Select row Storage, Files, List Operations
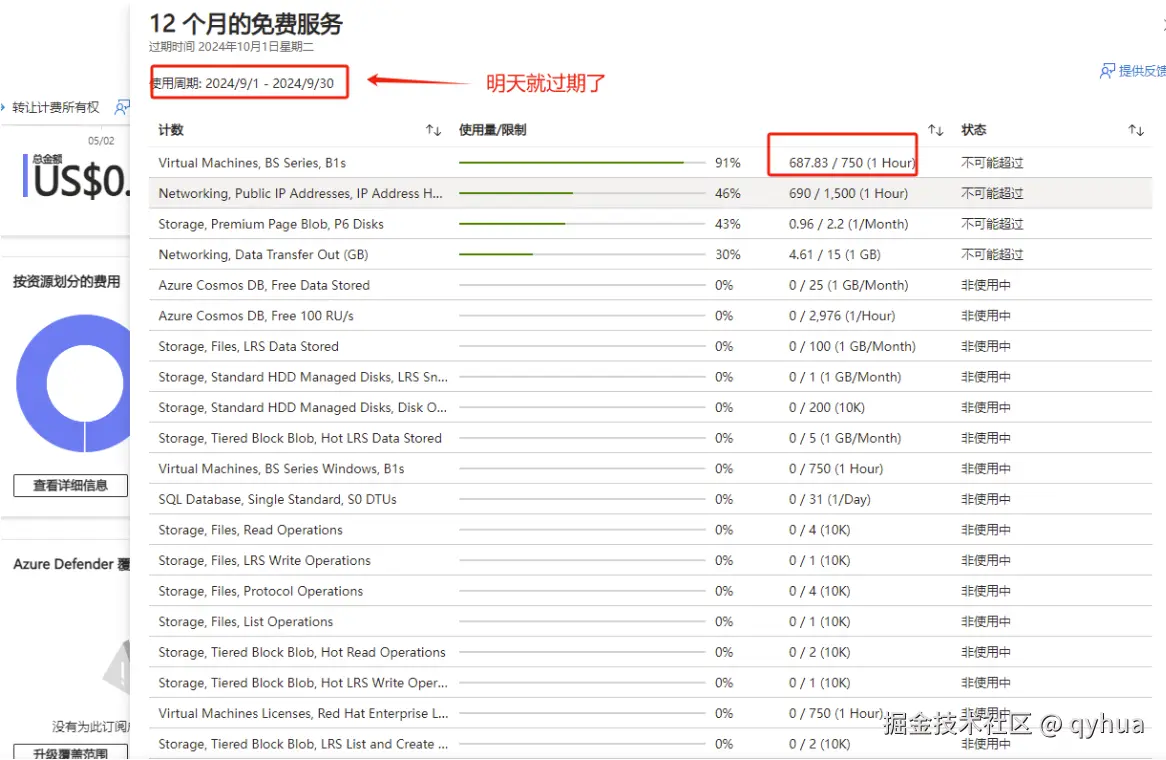1166x760 pixels. 650,621
